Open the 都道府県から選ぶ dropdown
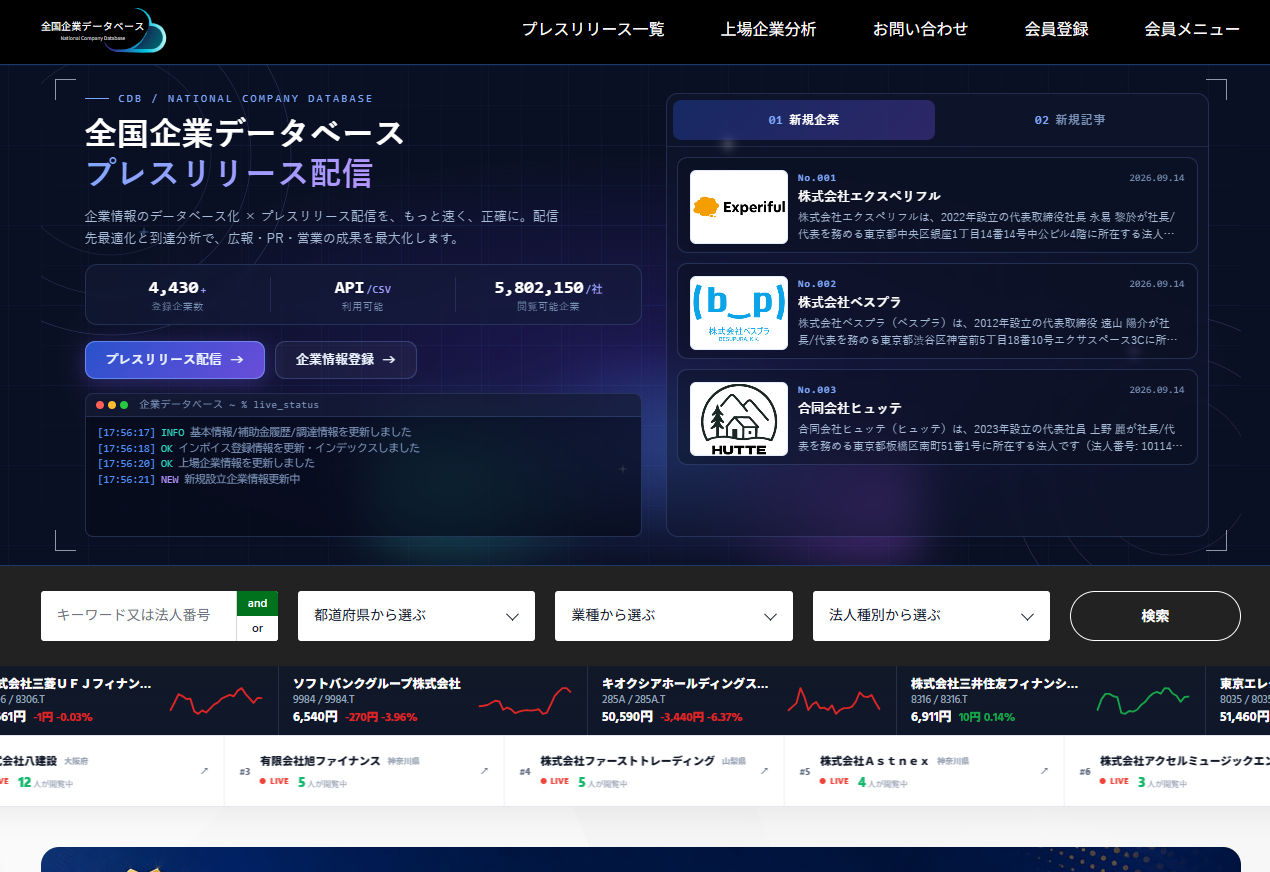Viewport: 1270px width, 872px height. tap(416, 616)
